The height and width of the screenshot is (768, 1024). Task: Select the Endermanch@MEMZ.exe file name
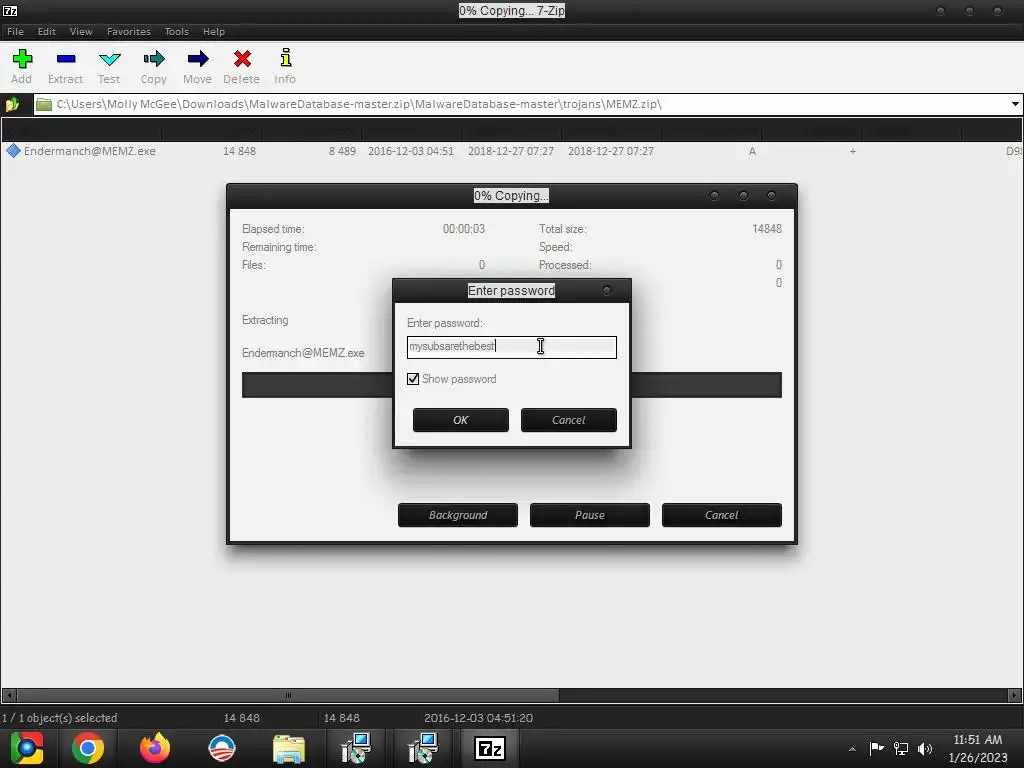89,151
